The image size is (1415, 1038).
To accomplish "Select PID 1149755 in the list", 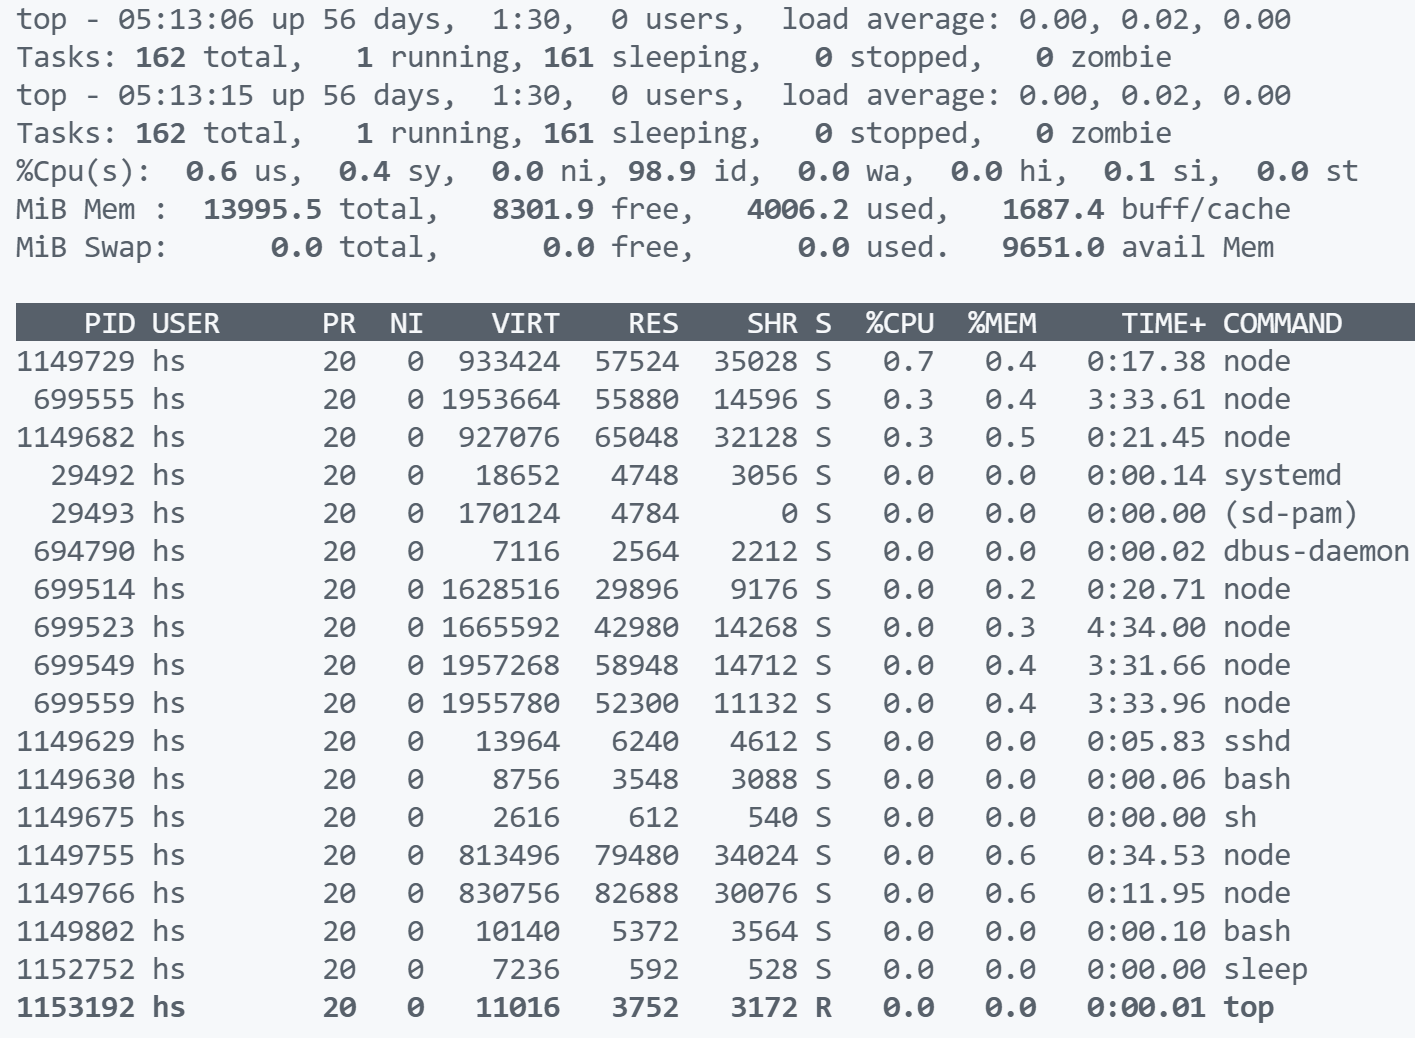I will [75, 855].
